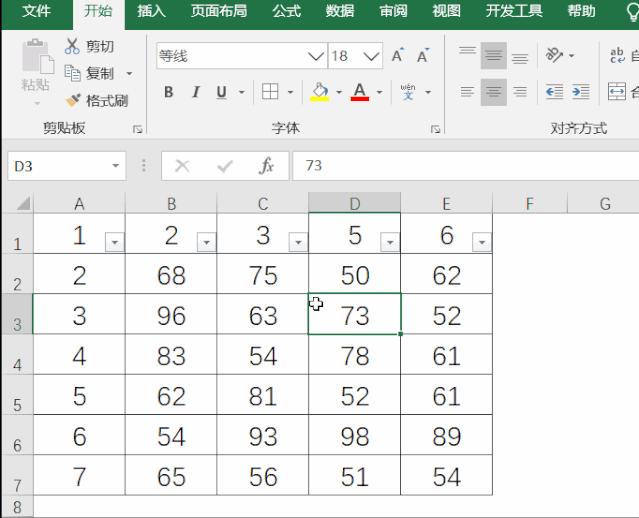Open filter dropdown in cell E1
639x518 pixels.
tap(482, 242)
